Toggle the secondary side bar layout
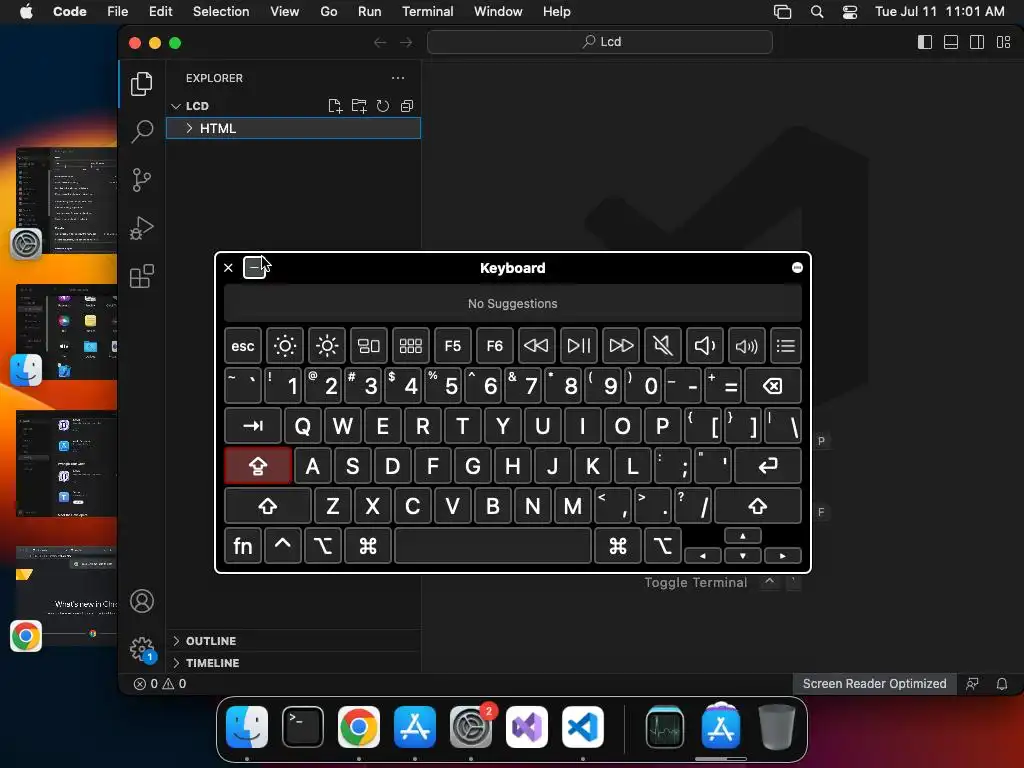 [977, 42]
